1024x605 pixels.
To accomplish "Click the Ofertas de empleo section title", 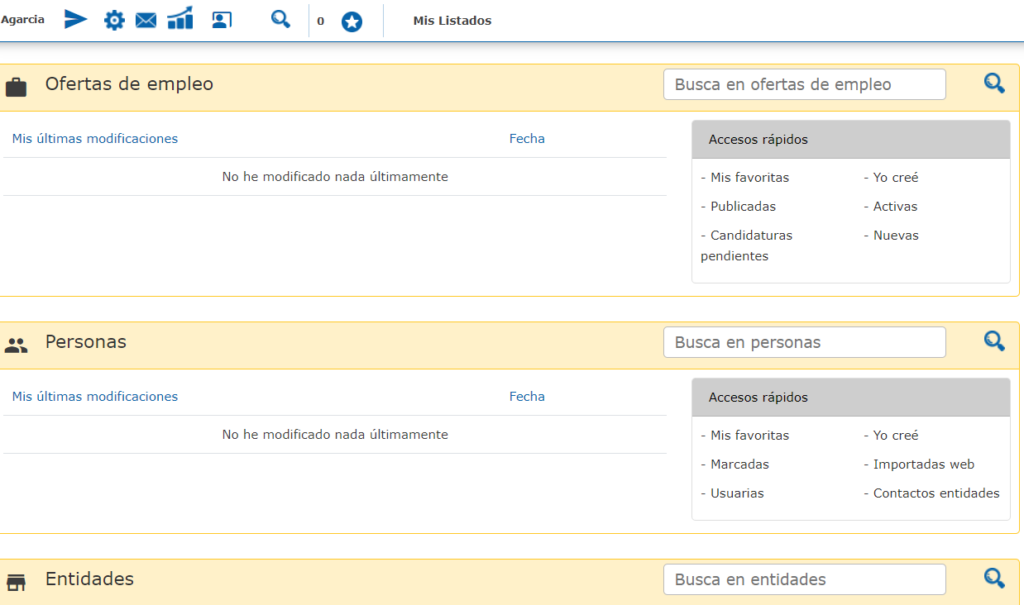I will (x=129, y=84).
